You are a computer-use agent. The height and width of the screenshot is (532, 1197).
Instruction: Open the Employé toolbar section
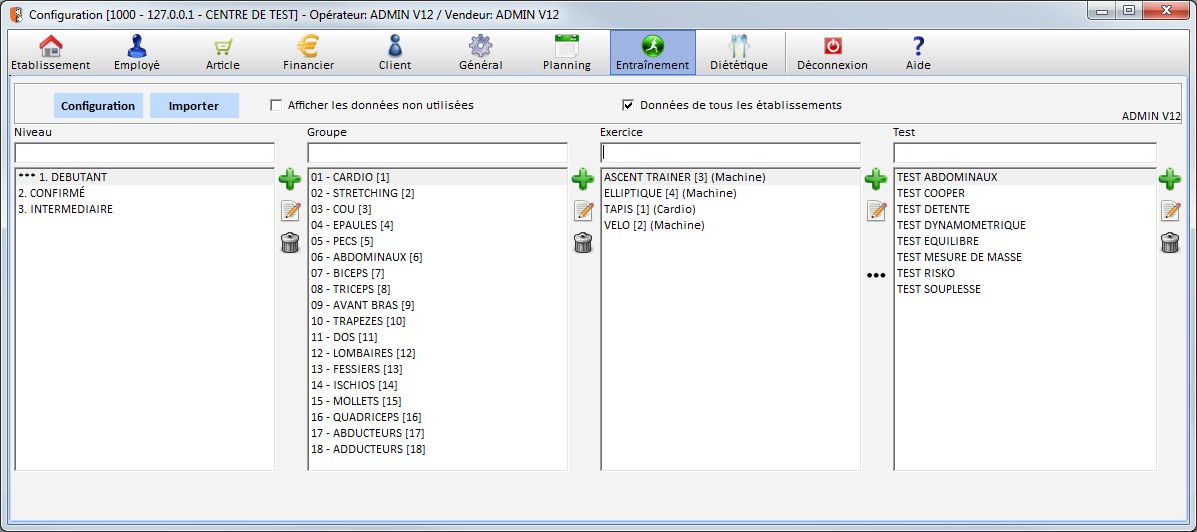point(137,53)
